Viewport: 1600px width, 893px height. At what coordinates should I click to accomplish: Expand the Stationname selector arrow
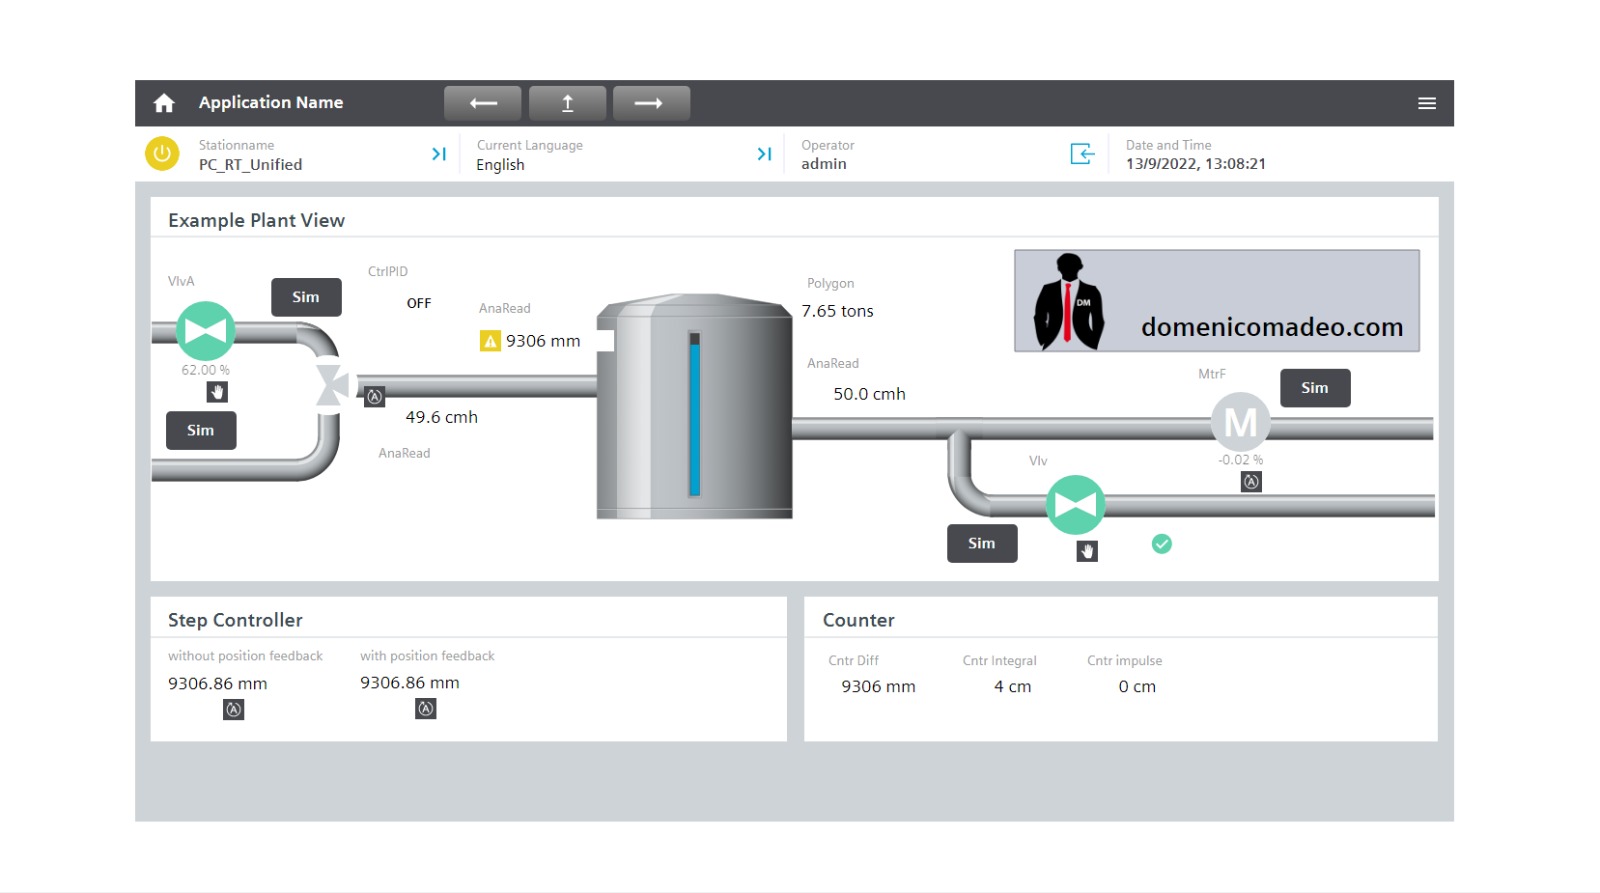[438, 154]
